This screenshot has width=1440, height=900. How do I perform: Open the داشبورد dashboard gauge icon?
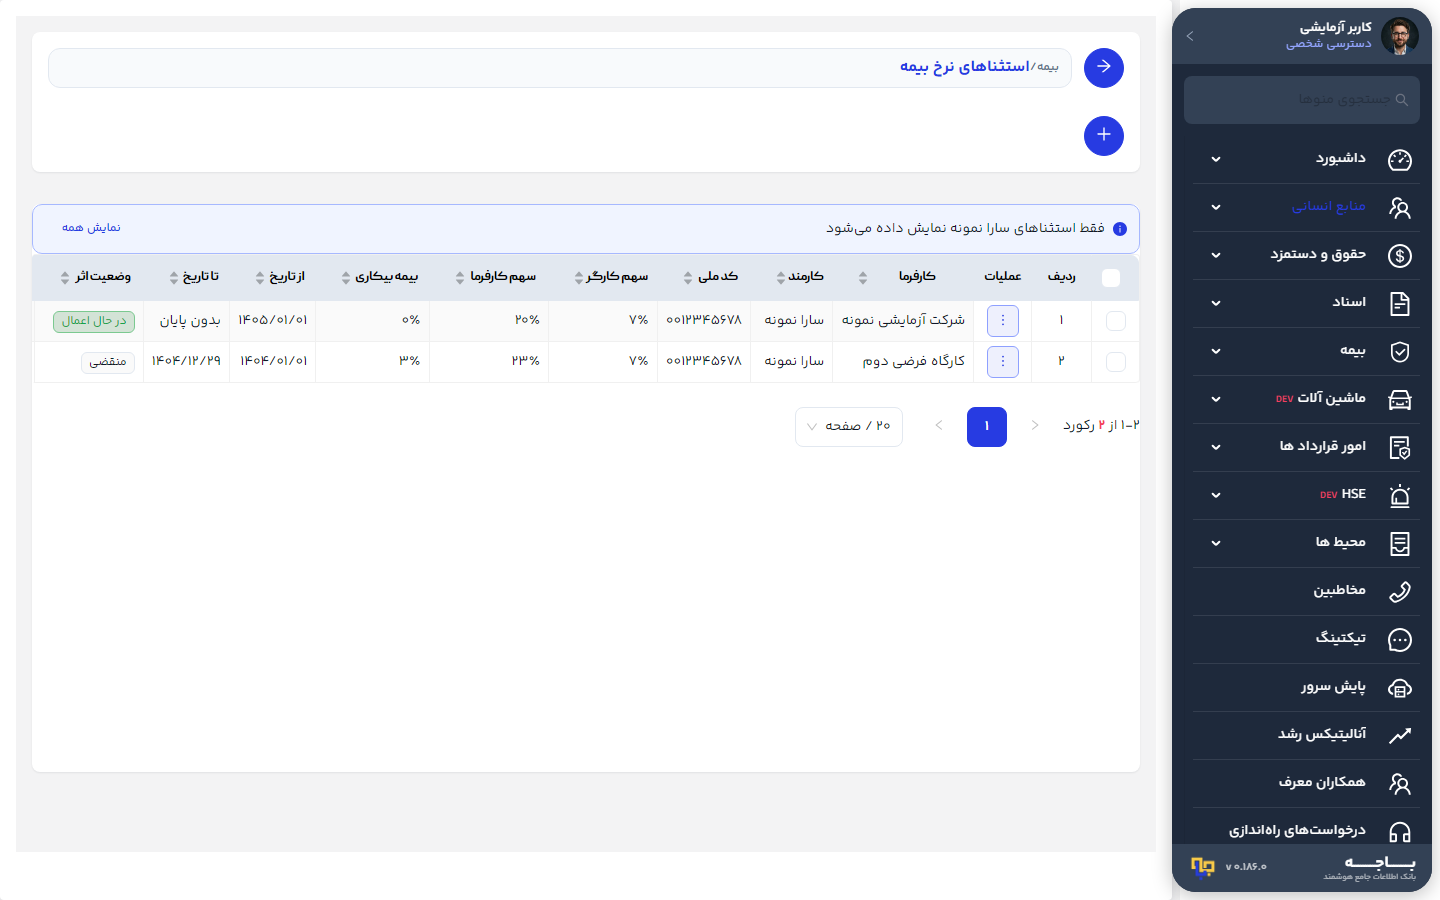(x=1400, y=160)
